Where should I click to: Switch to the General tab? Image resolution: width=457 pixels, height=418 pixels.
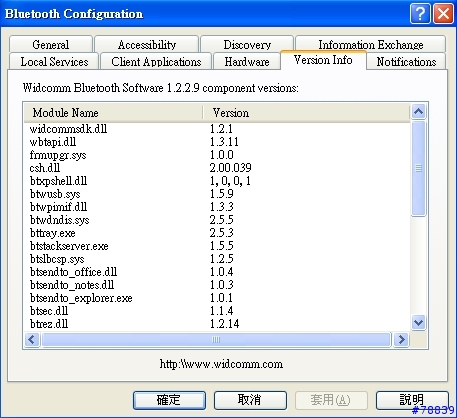51,44
